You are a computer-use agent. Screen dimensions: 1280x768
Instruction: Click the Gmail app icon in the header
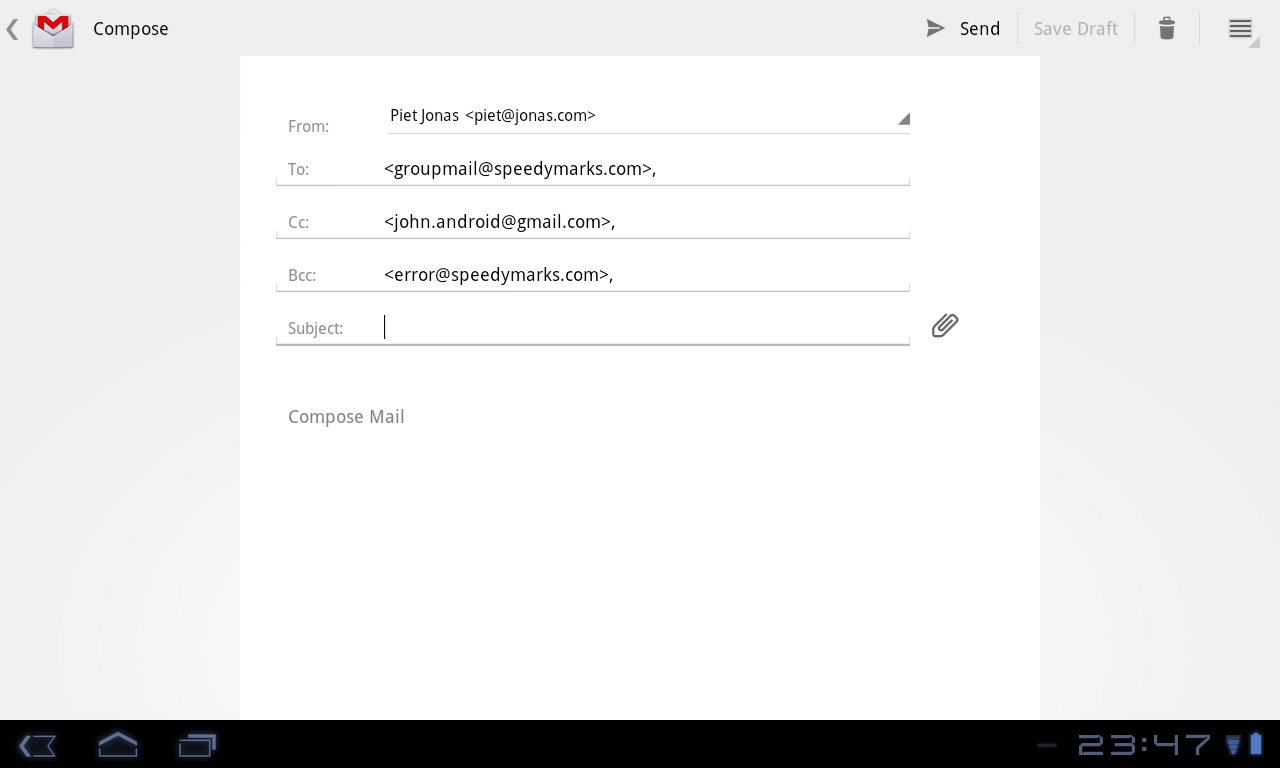[x=52, y=28]
